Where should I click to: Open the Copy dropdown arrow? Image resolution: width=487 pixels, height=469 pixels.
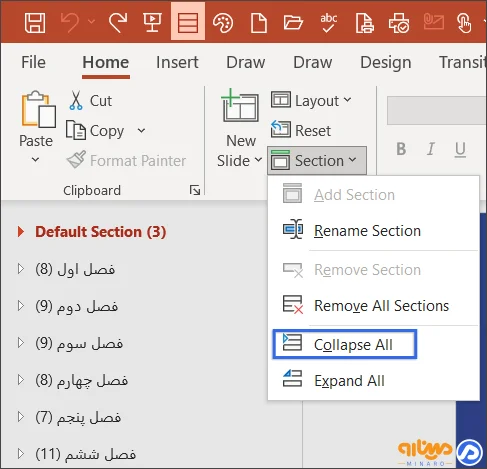(x=141, y=130)
